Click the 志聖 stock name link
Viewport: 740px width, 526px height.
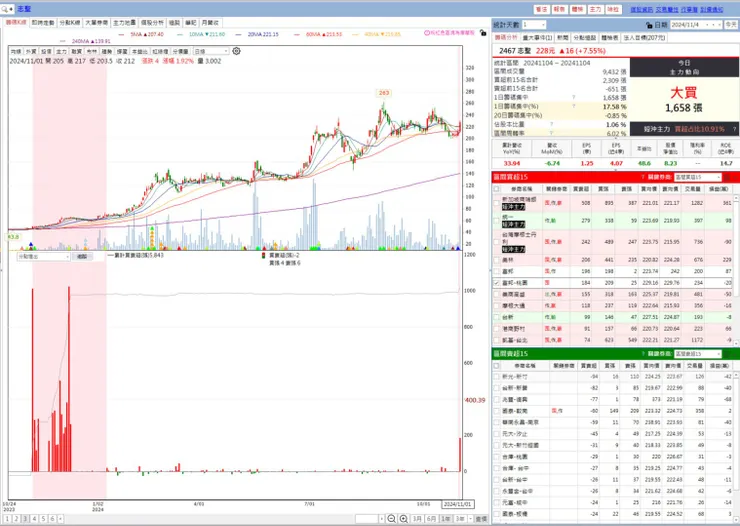(x=24, y=9)
